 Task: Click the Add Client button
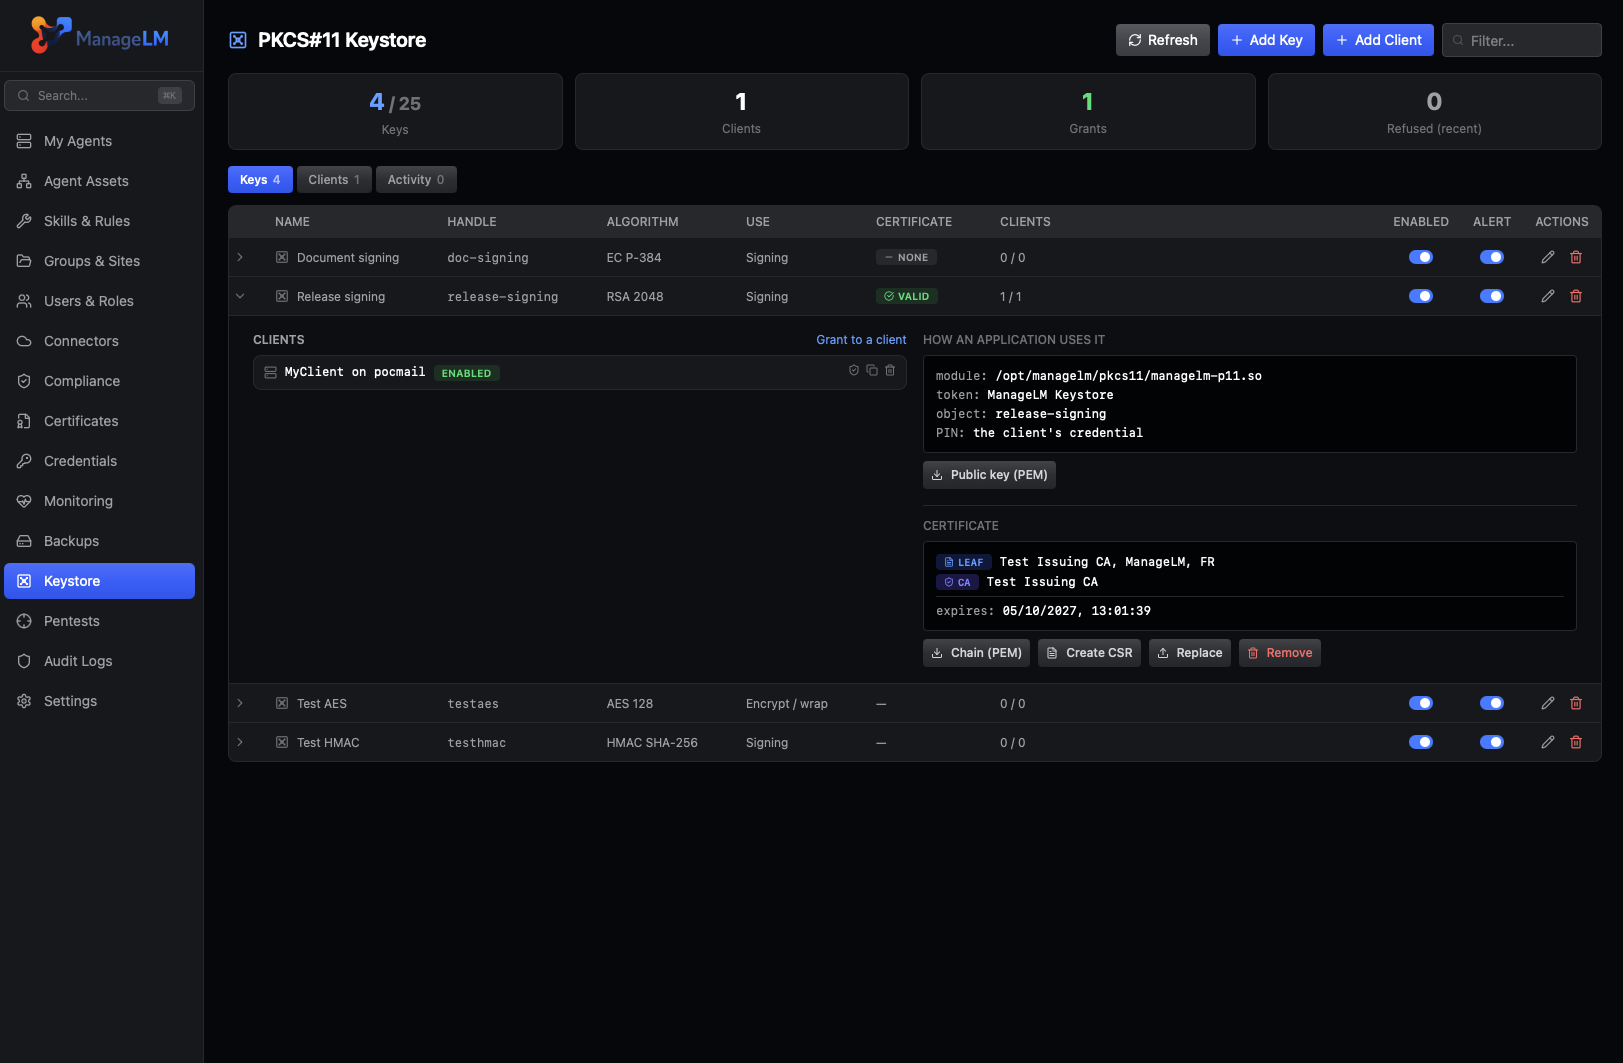pos(1378,40)
